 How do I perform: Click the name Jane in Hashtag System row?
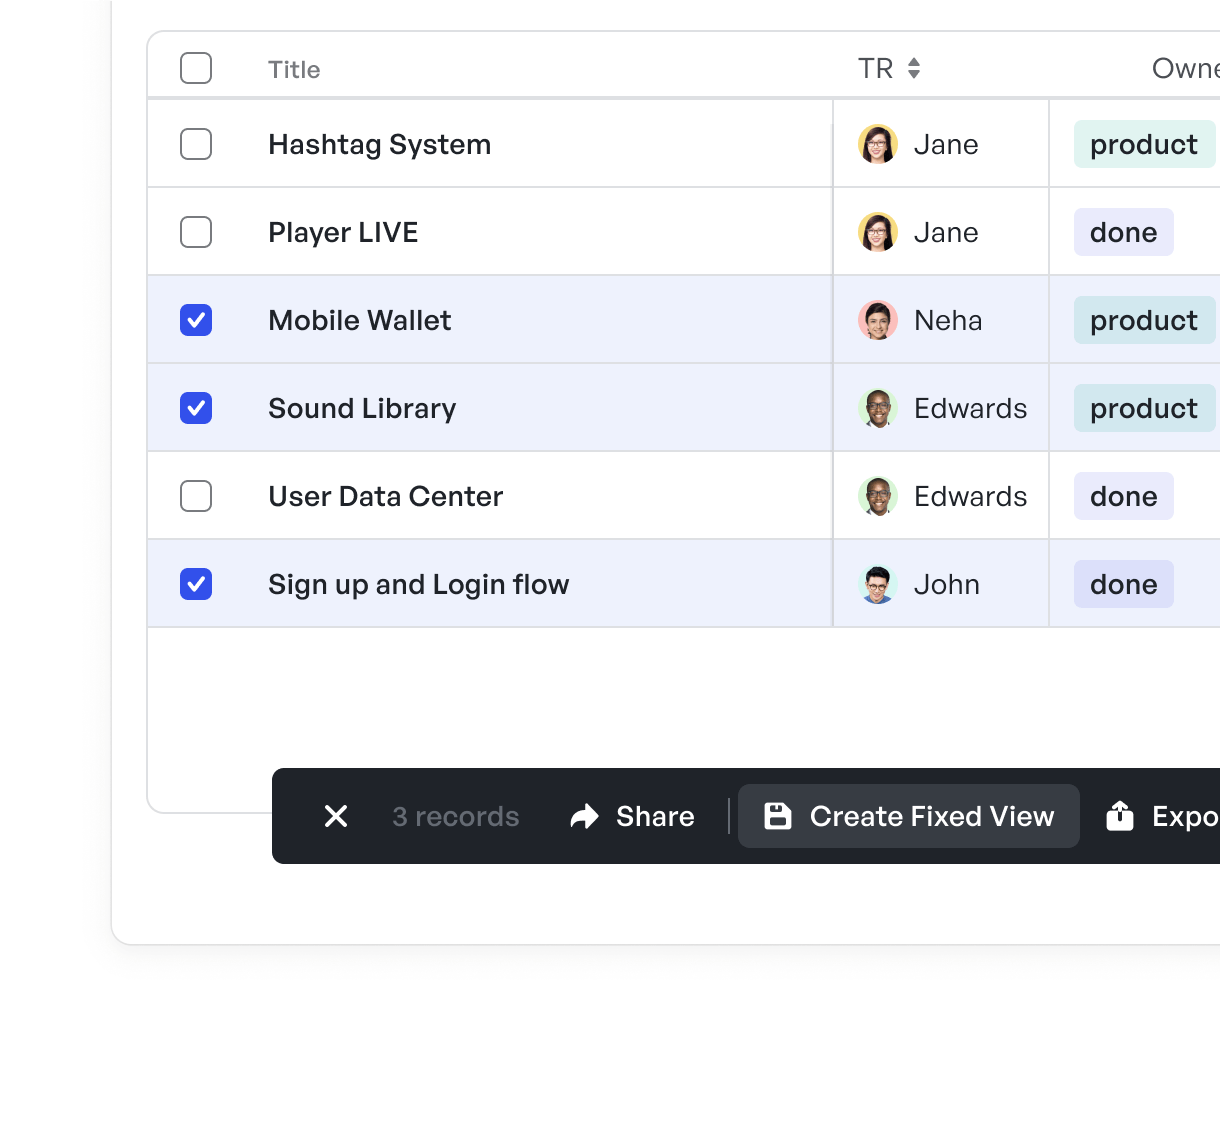point(946,144)
